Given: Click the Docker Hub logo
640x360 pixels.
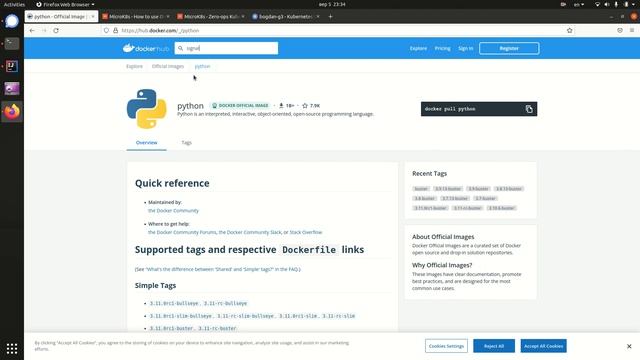Looking at the screenshot, I should (146, 48).
